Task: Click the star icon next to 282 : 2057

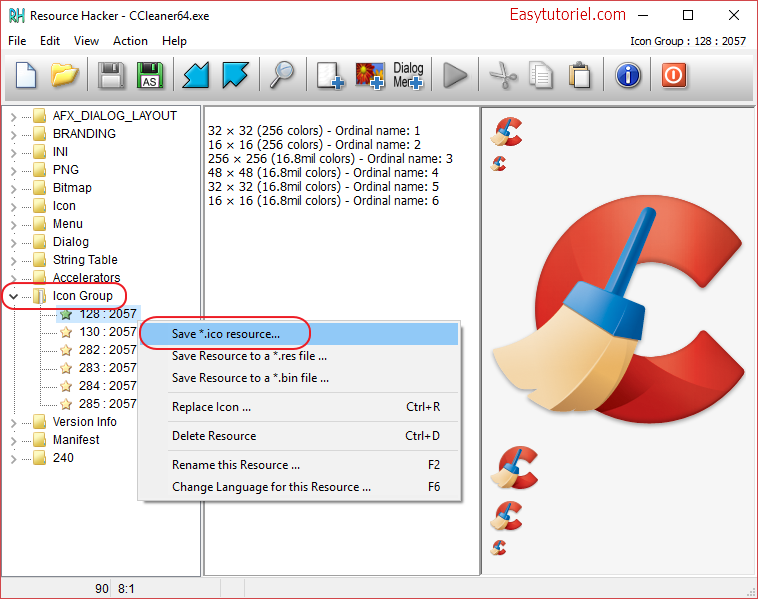Action: click(66, 350)
